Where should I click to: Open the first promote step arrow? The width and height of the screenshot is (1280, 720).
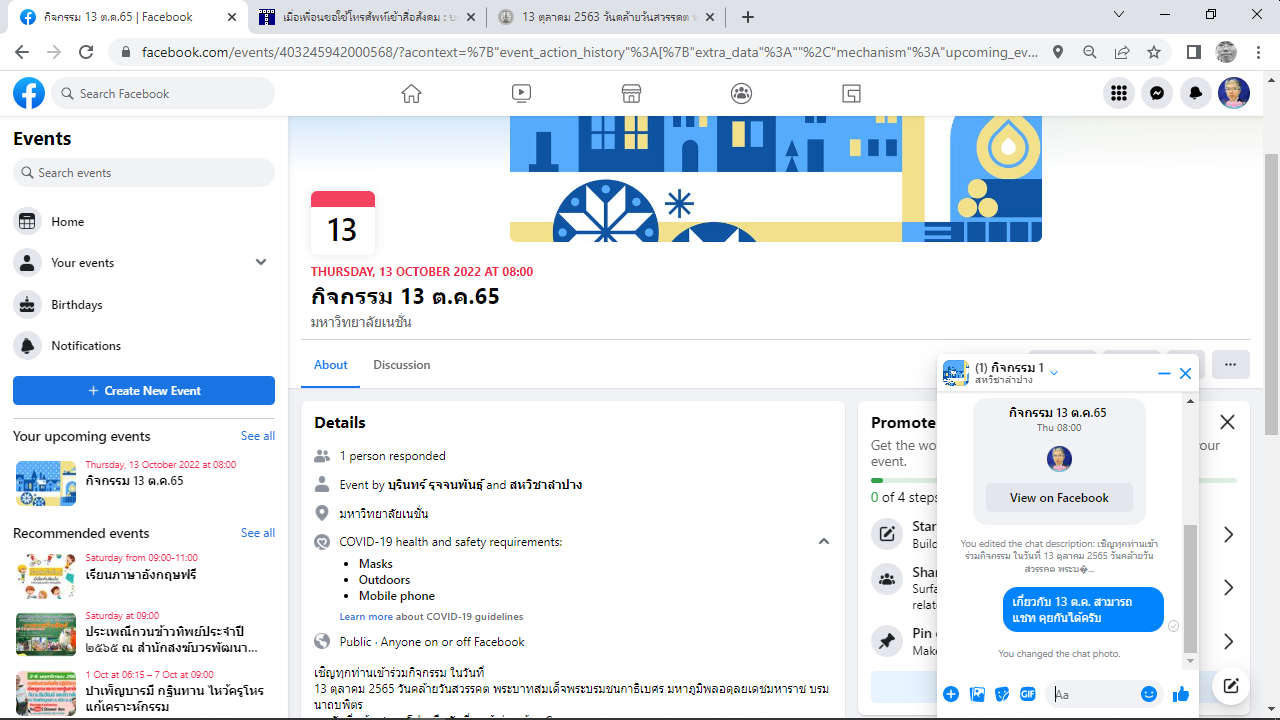pos(1228,535)
